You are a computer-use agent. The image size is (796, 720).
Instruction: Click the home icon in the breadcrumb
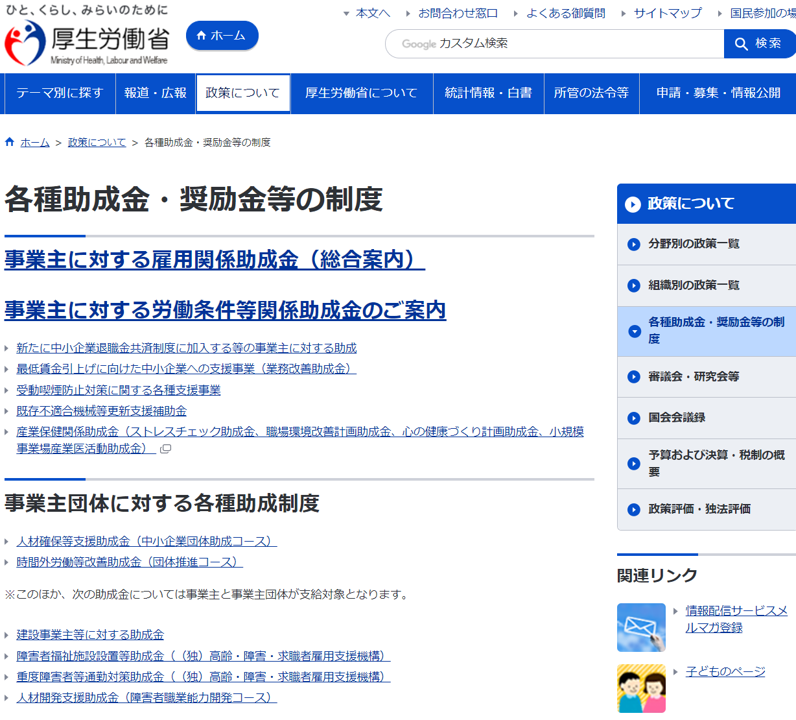9,142
